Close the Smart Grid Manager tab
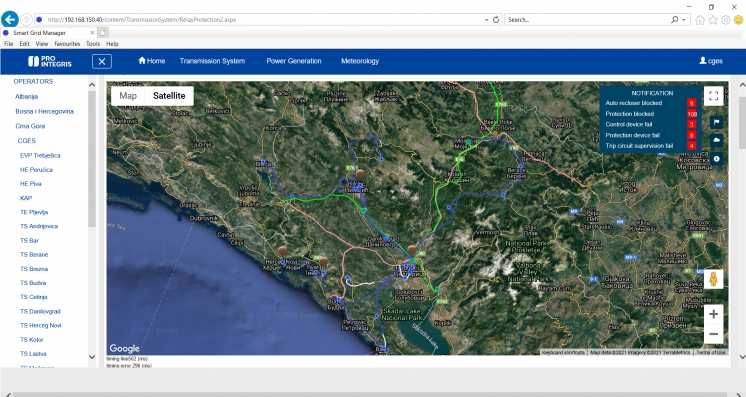Viewport: 746px width, 397px height. pyautogui.click(x=92, y=33)
